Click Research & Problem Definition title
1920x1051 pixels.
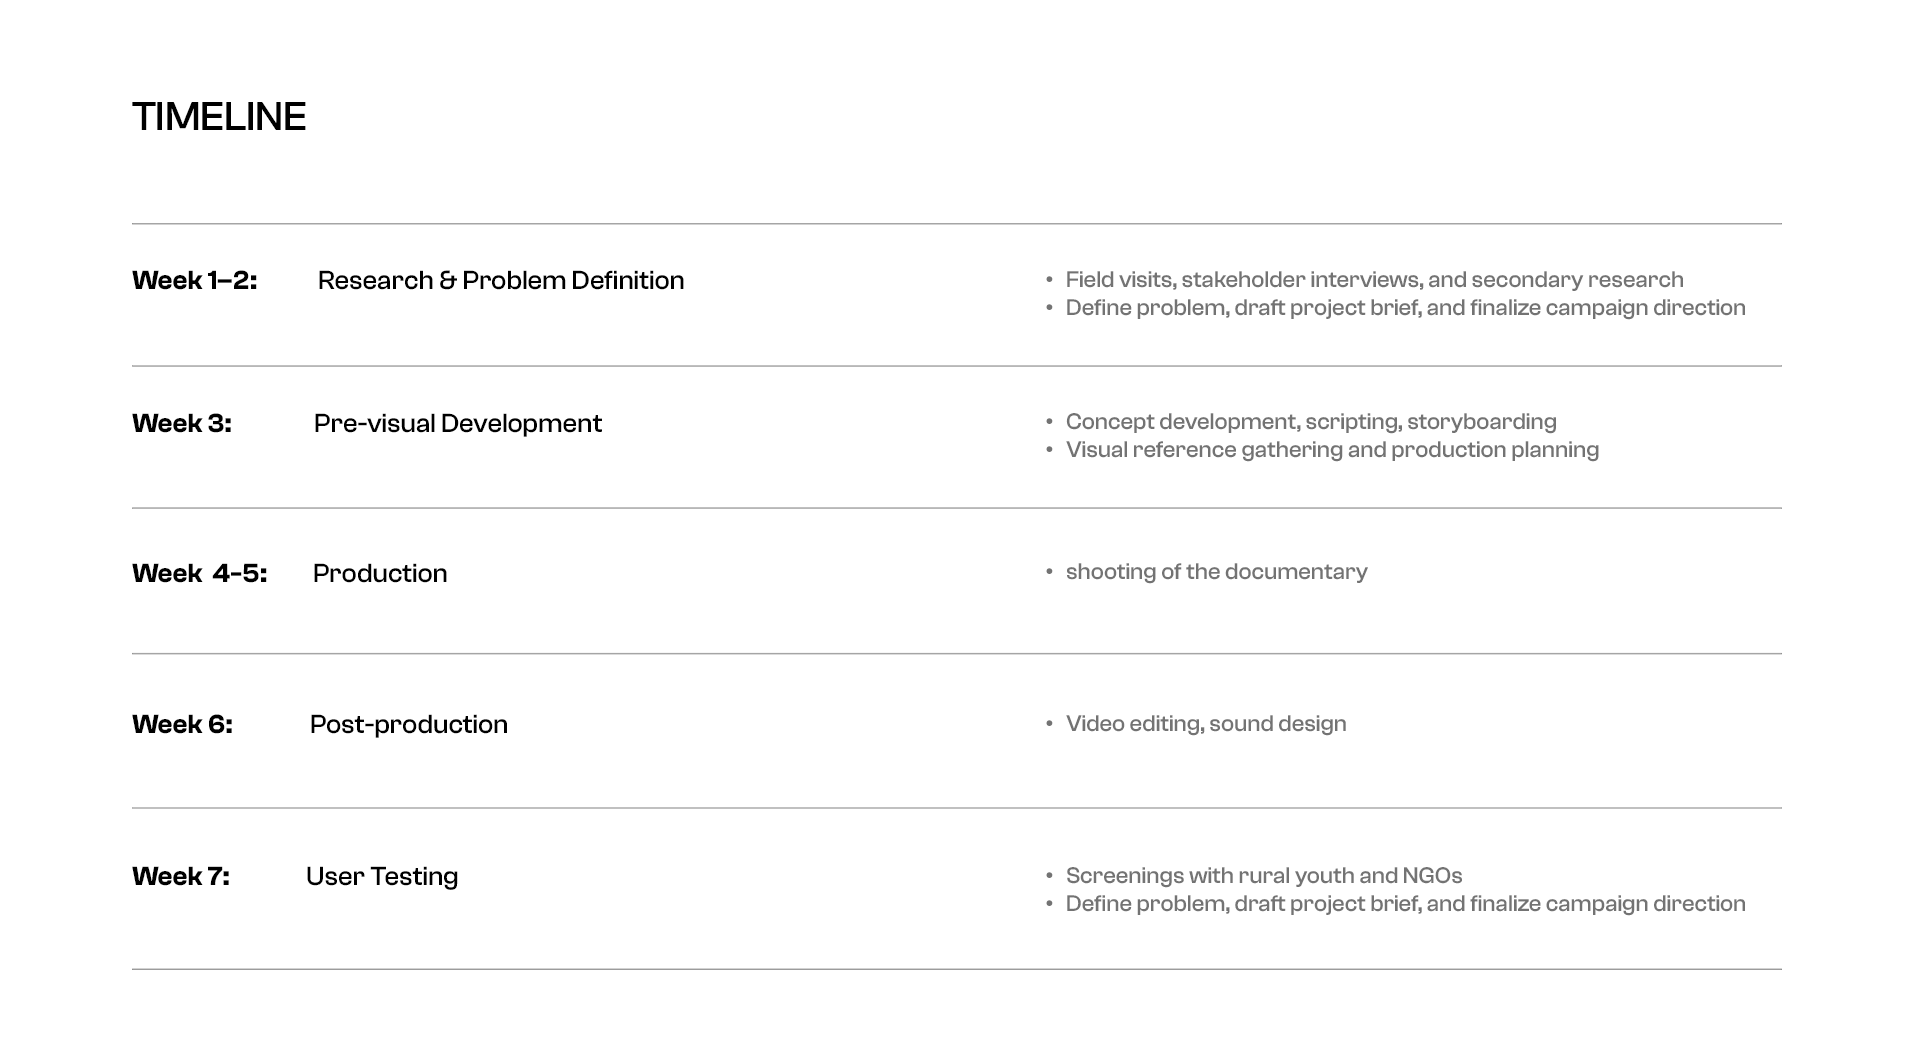(501, 280)
